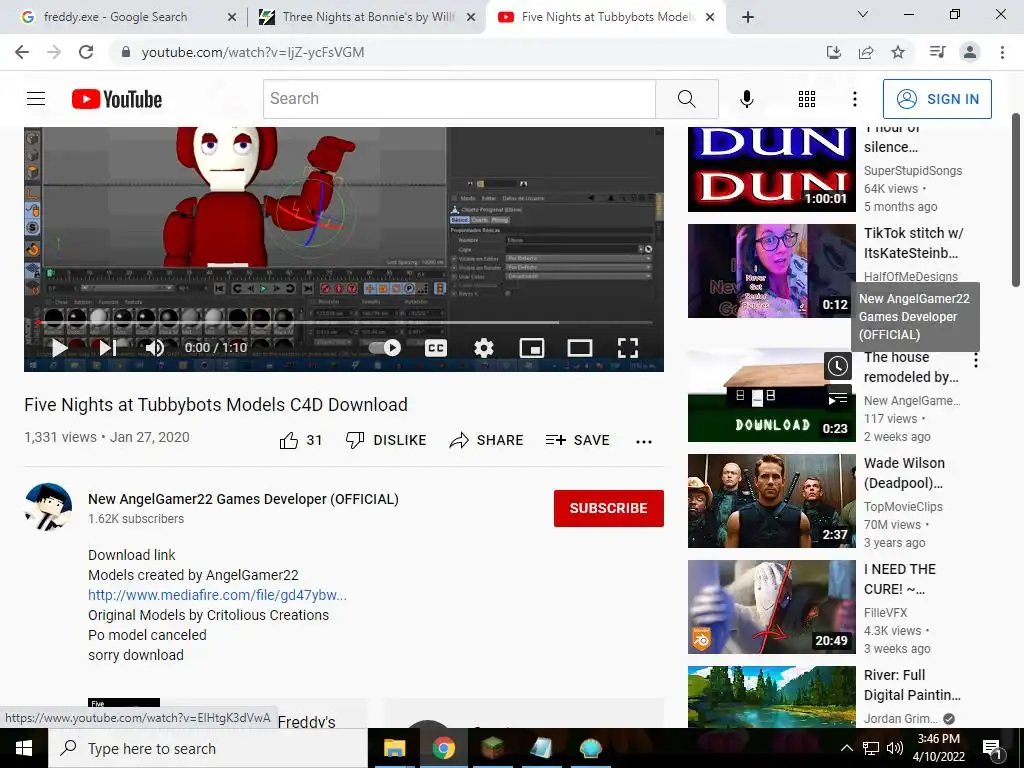Open a new browser tab
This screenshot has height=768, width=1024.
[x=748, y=18]
